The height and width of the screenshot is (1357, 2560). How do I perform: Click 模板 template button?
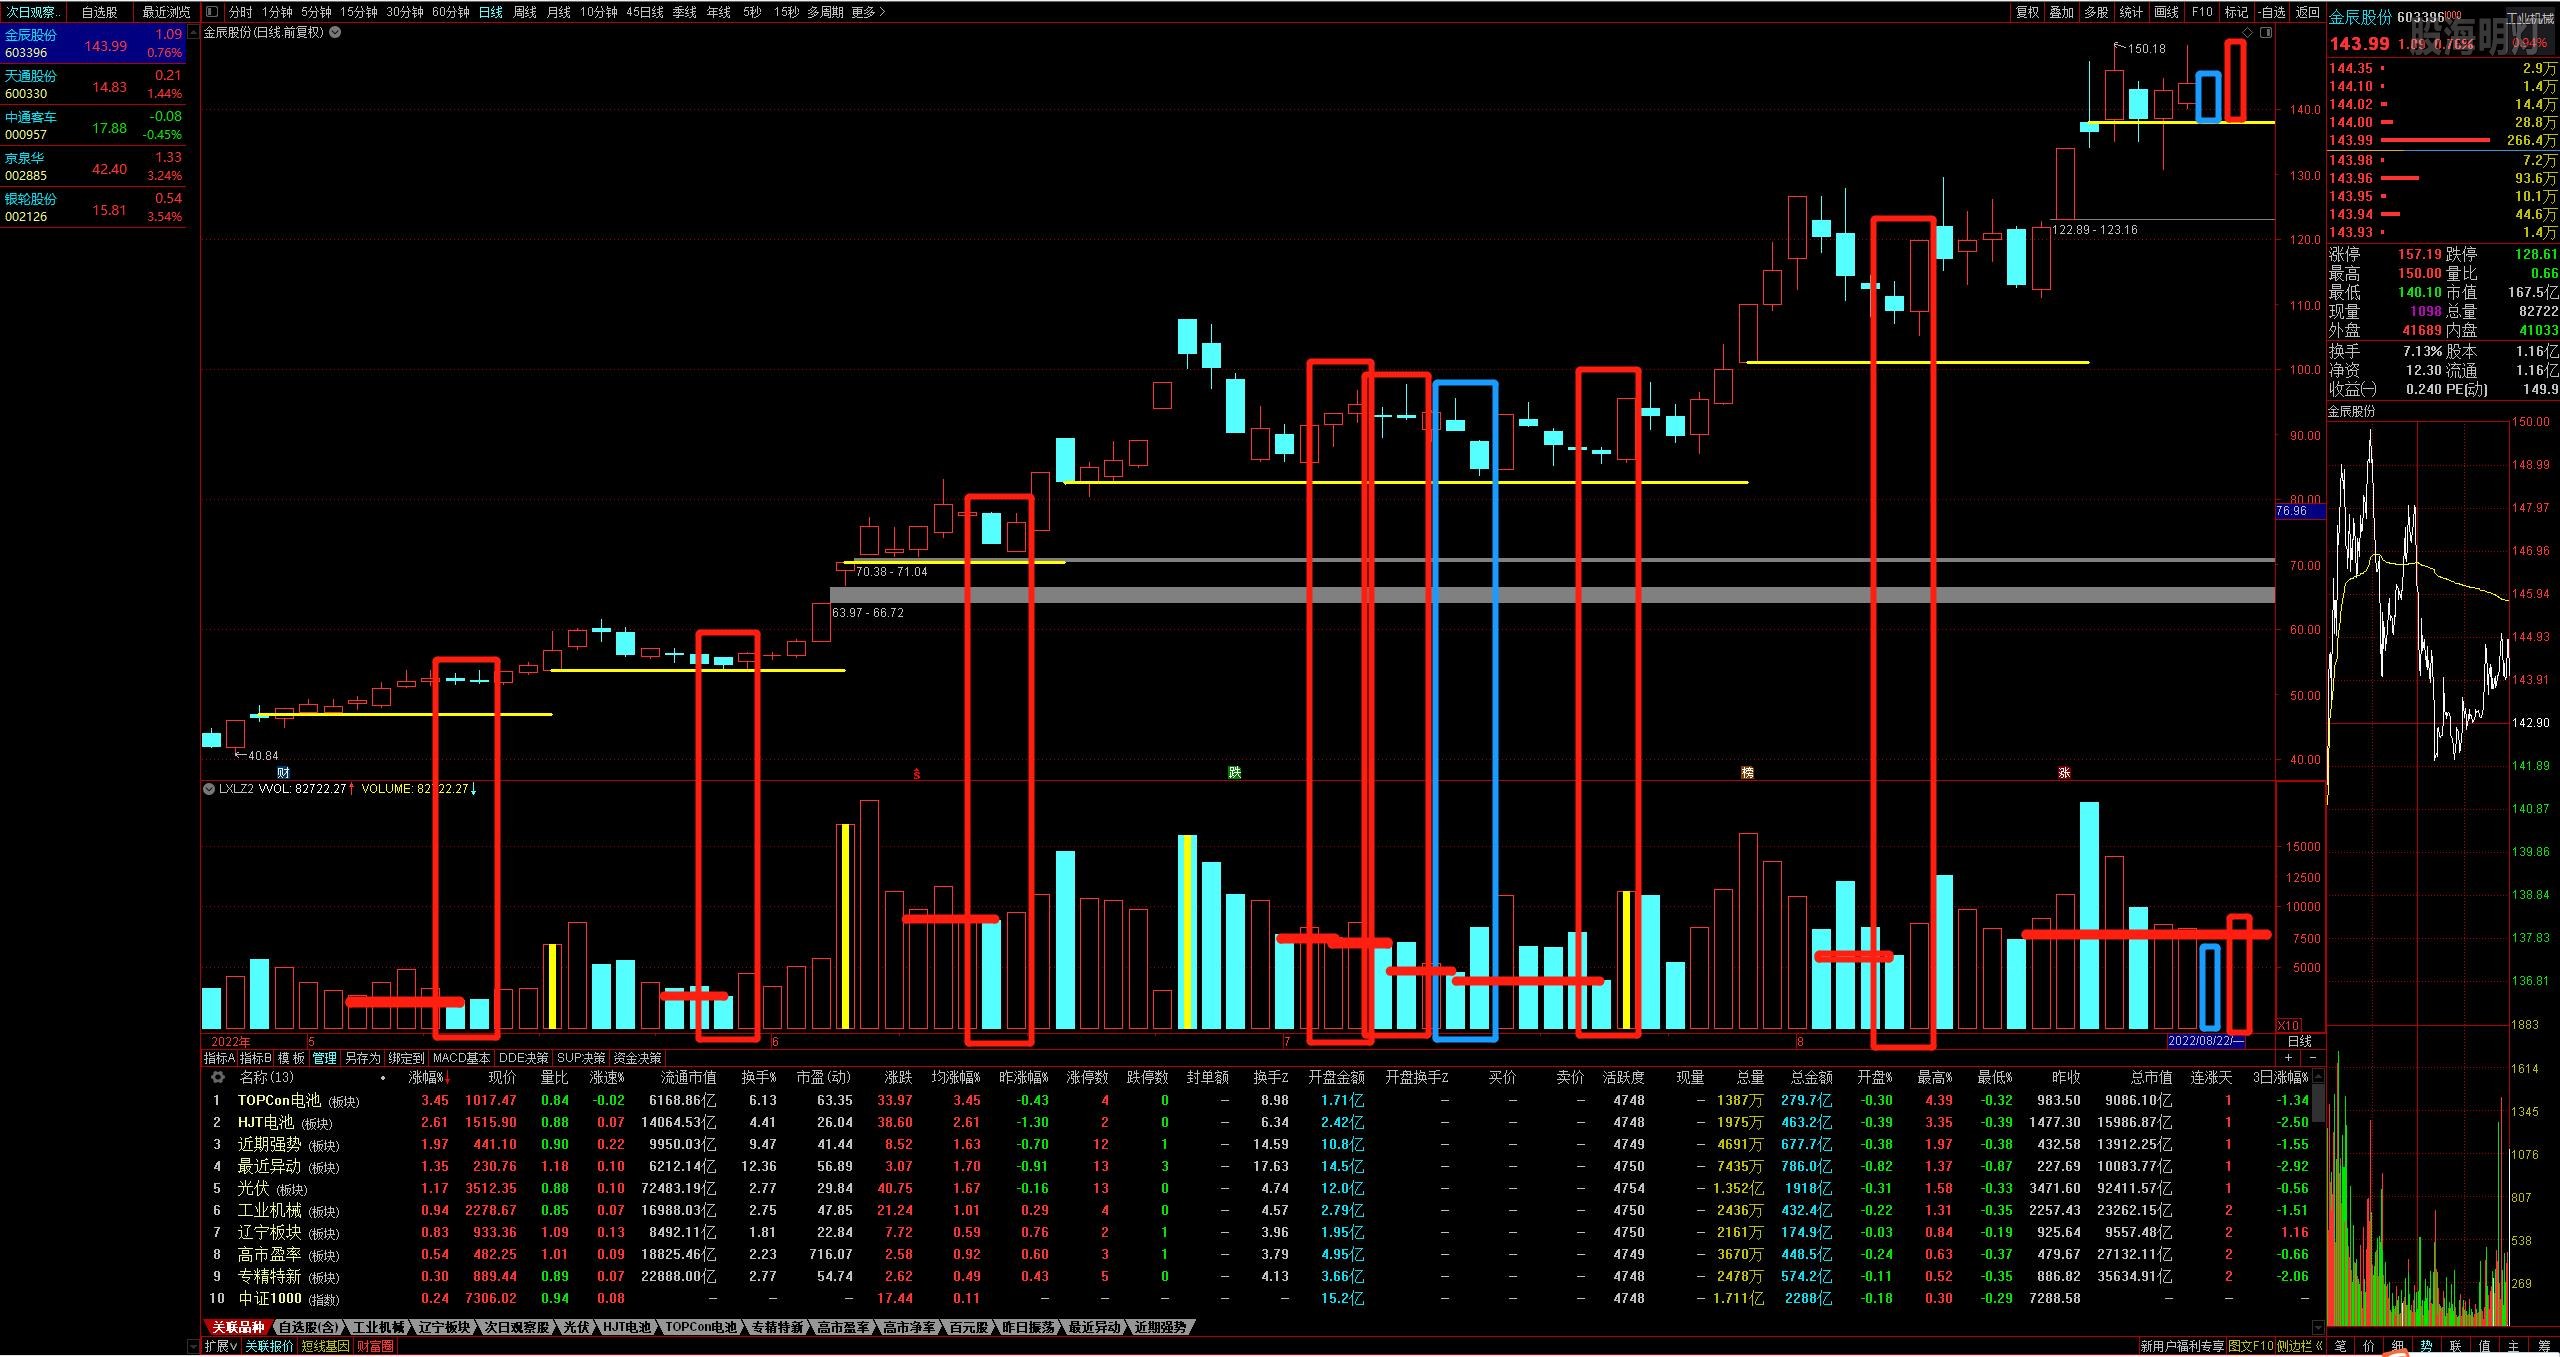click(291, 1058)
